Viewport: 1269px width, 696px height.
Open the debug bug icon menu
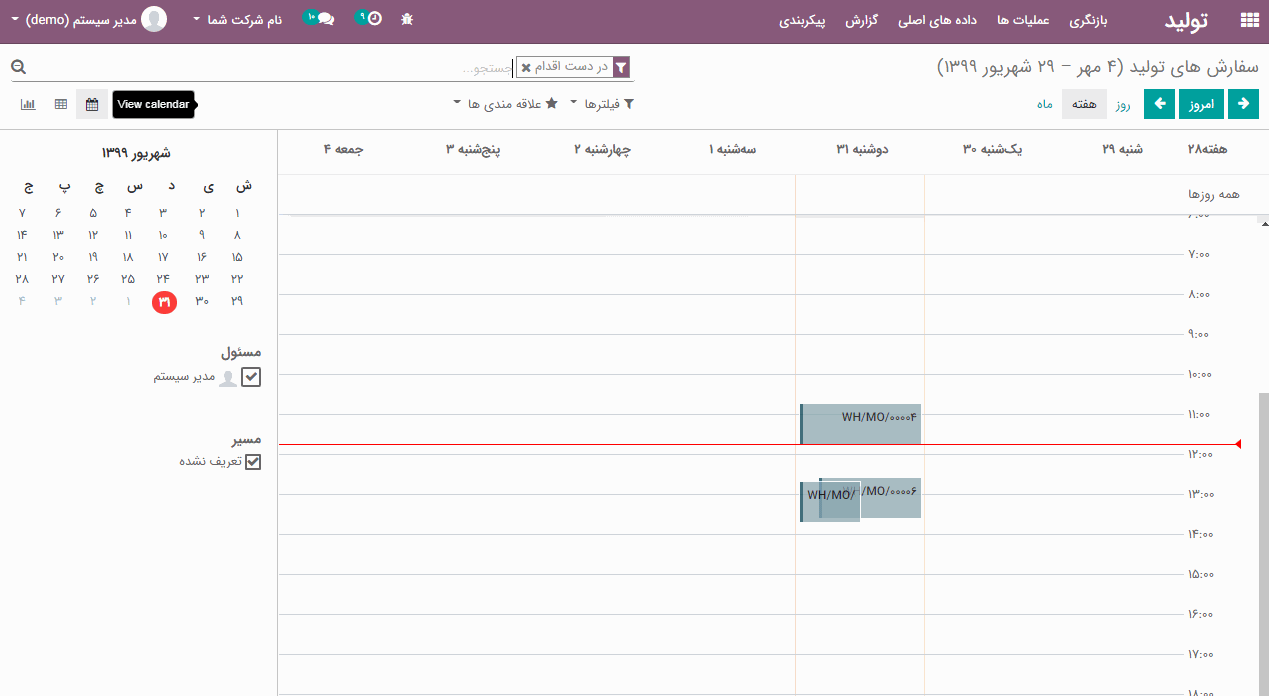click(406, 19)
